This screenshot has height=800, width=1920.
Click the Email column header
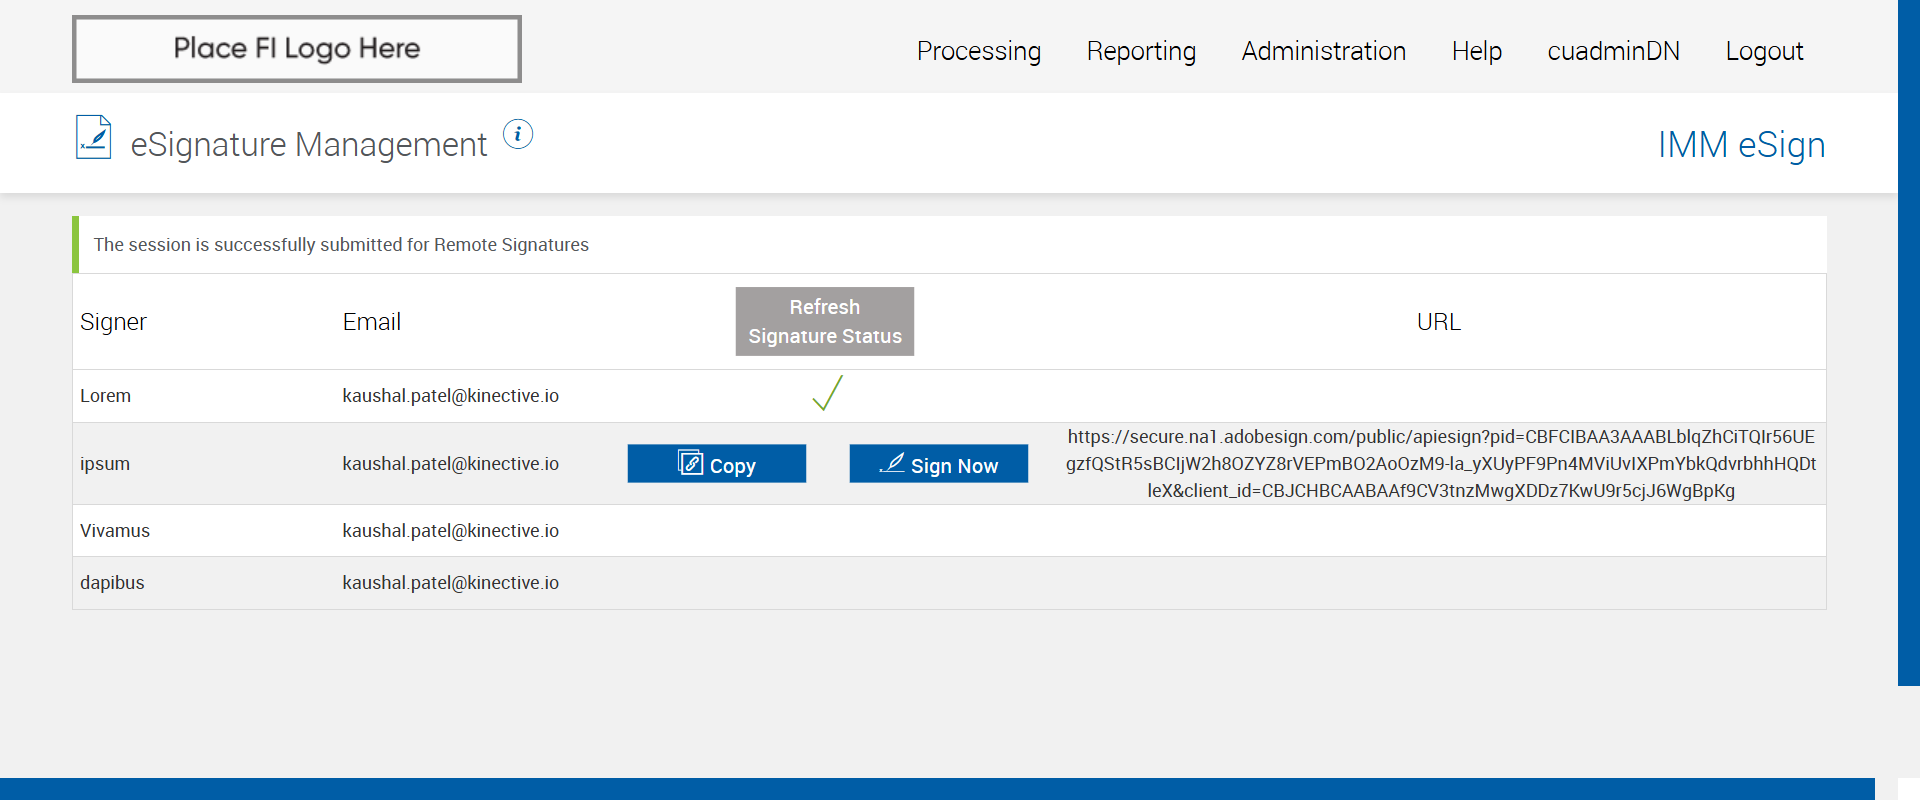click(x=372, y=322)
